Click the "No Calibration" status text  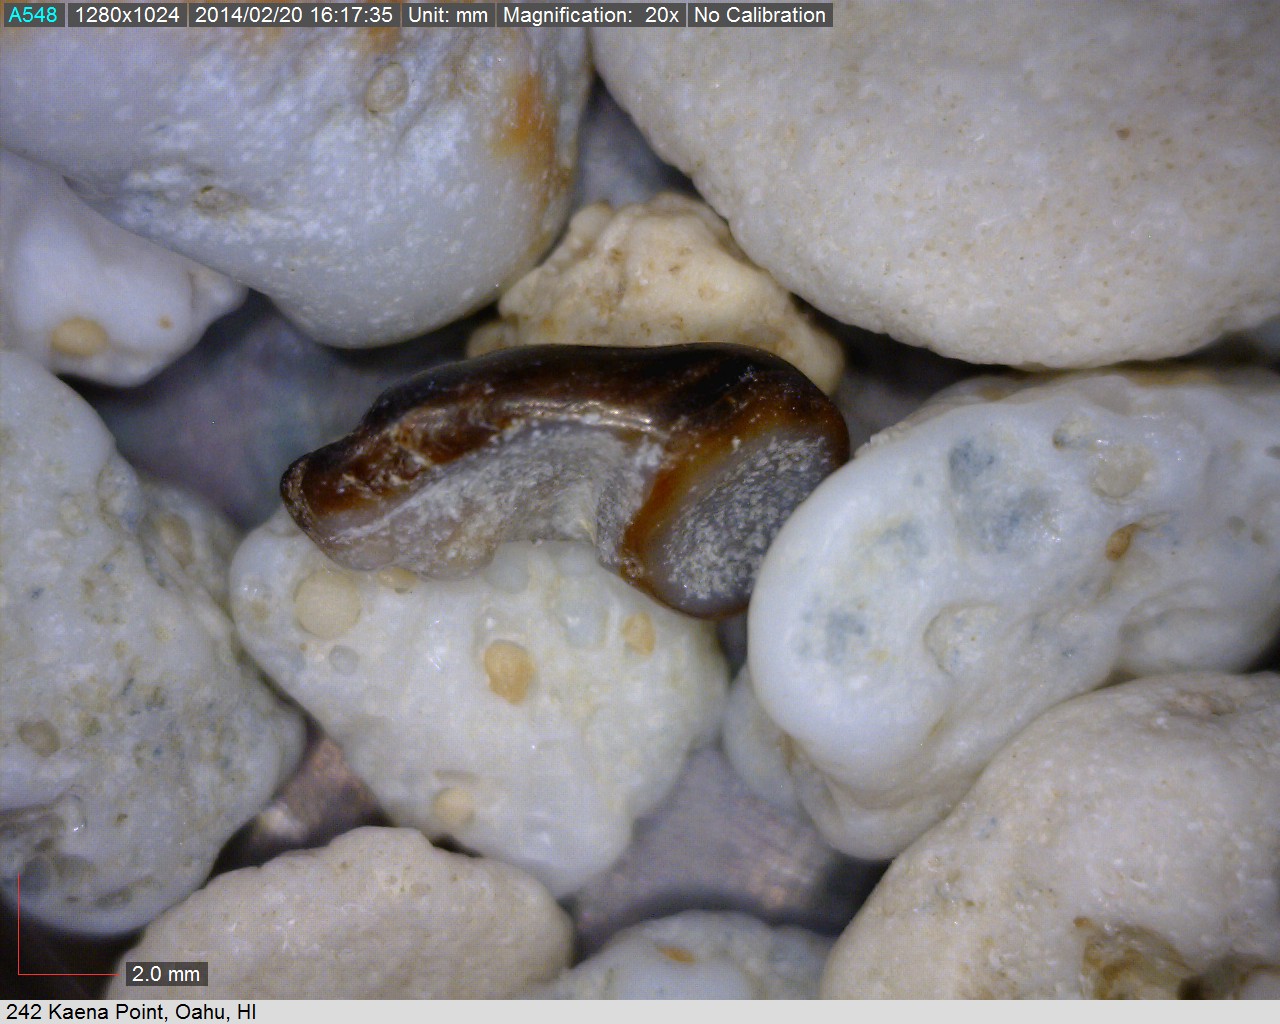coord(760,15)
